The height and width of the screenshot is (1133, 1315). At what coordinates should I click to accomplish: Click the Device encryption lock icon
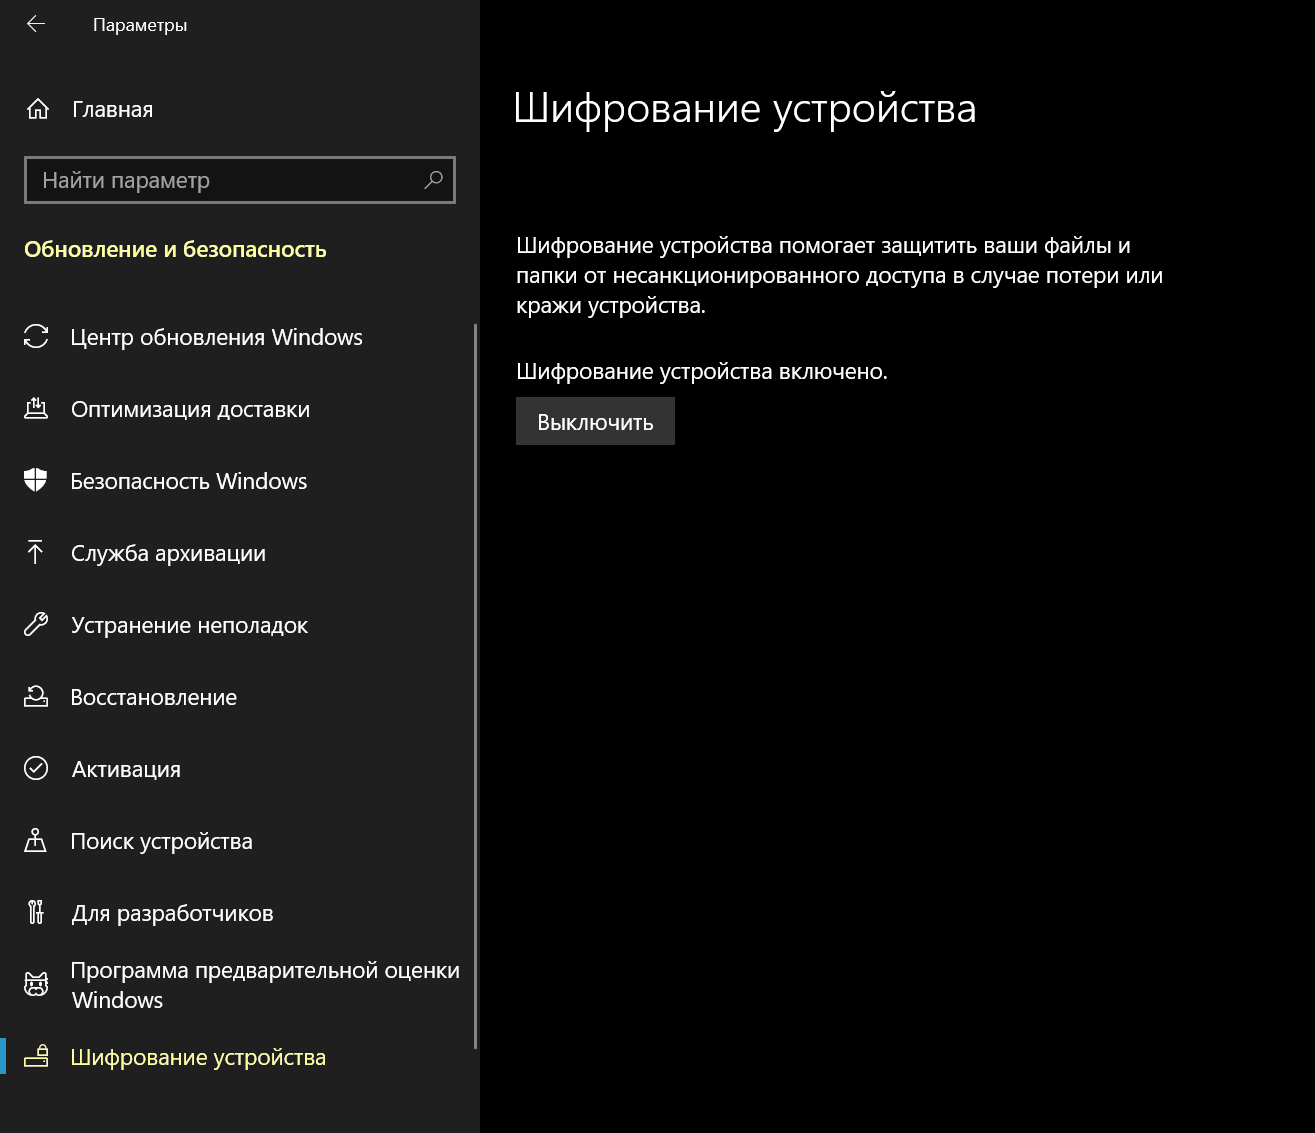click(x=36, y=1057)
